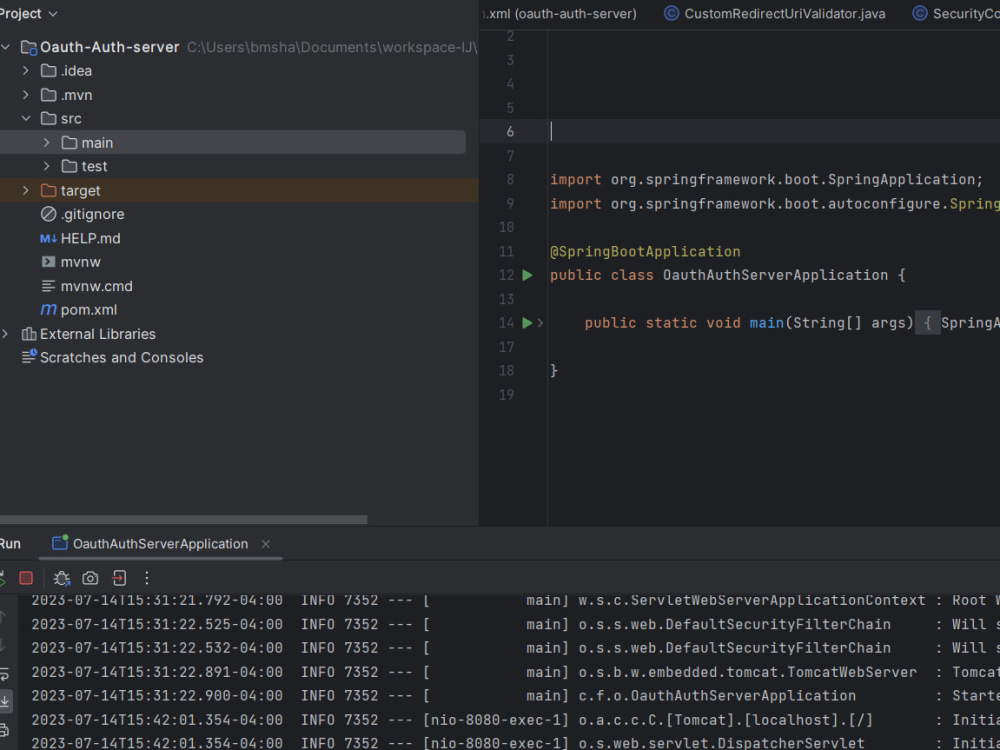Click the .gitignore file icon
Screen dimensions: 1000x750
click(48, 214)
